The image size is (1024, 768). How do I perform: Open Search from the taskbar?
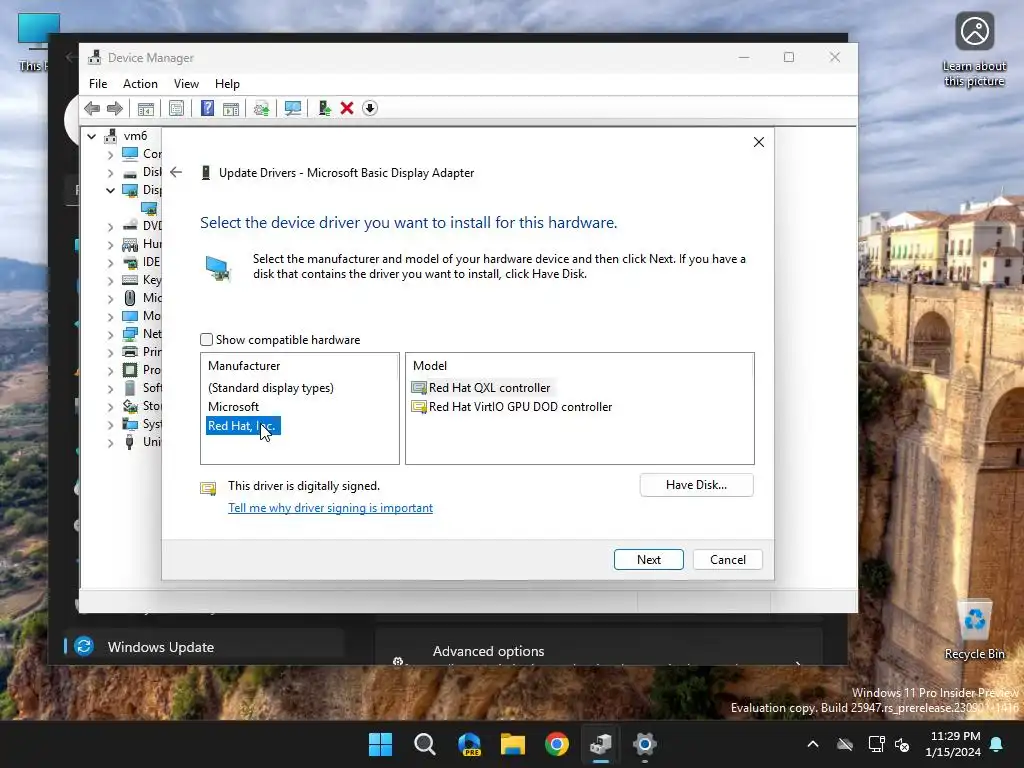click(x=424, y=744)
